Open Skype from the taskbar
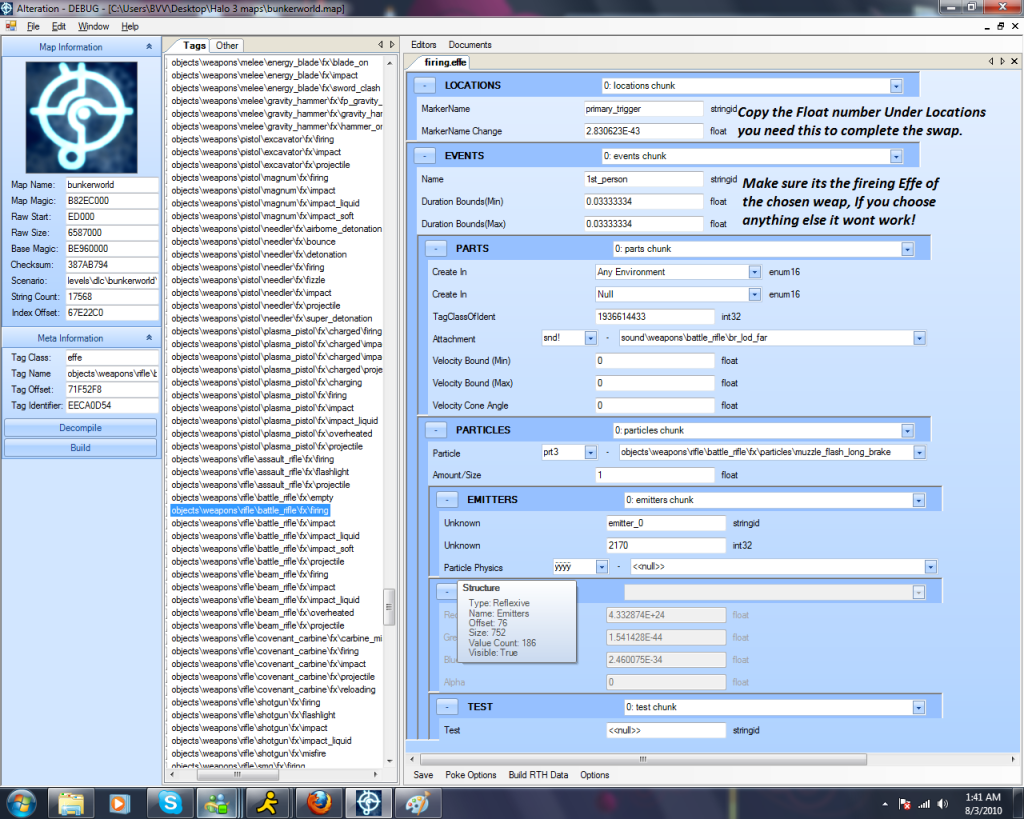Viewport: 1024px width, 819px height. pos(169,803)
